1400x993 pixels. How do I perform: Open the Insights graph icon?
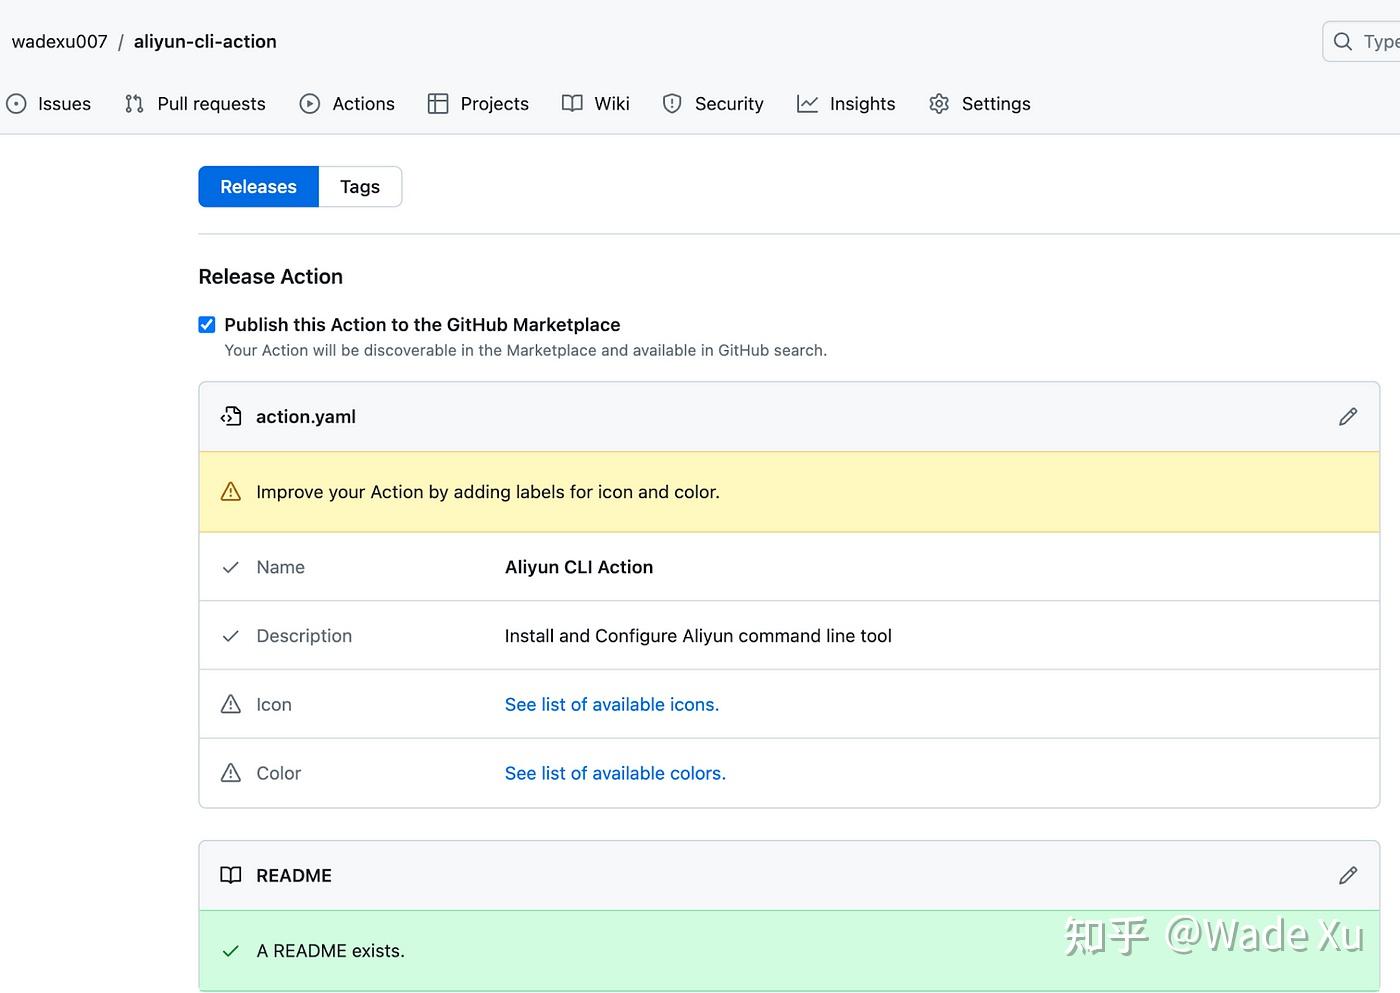tap(807, 103)
